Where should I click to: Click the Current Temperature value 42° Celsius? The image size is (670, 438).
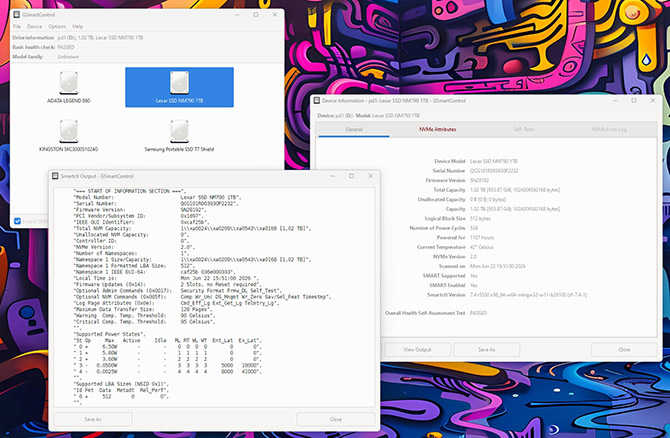(482, 247)
